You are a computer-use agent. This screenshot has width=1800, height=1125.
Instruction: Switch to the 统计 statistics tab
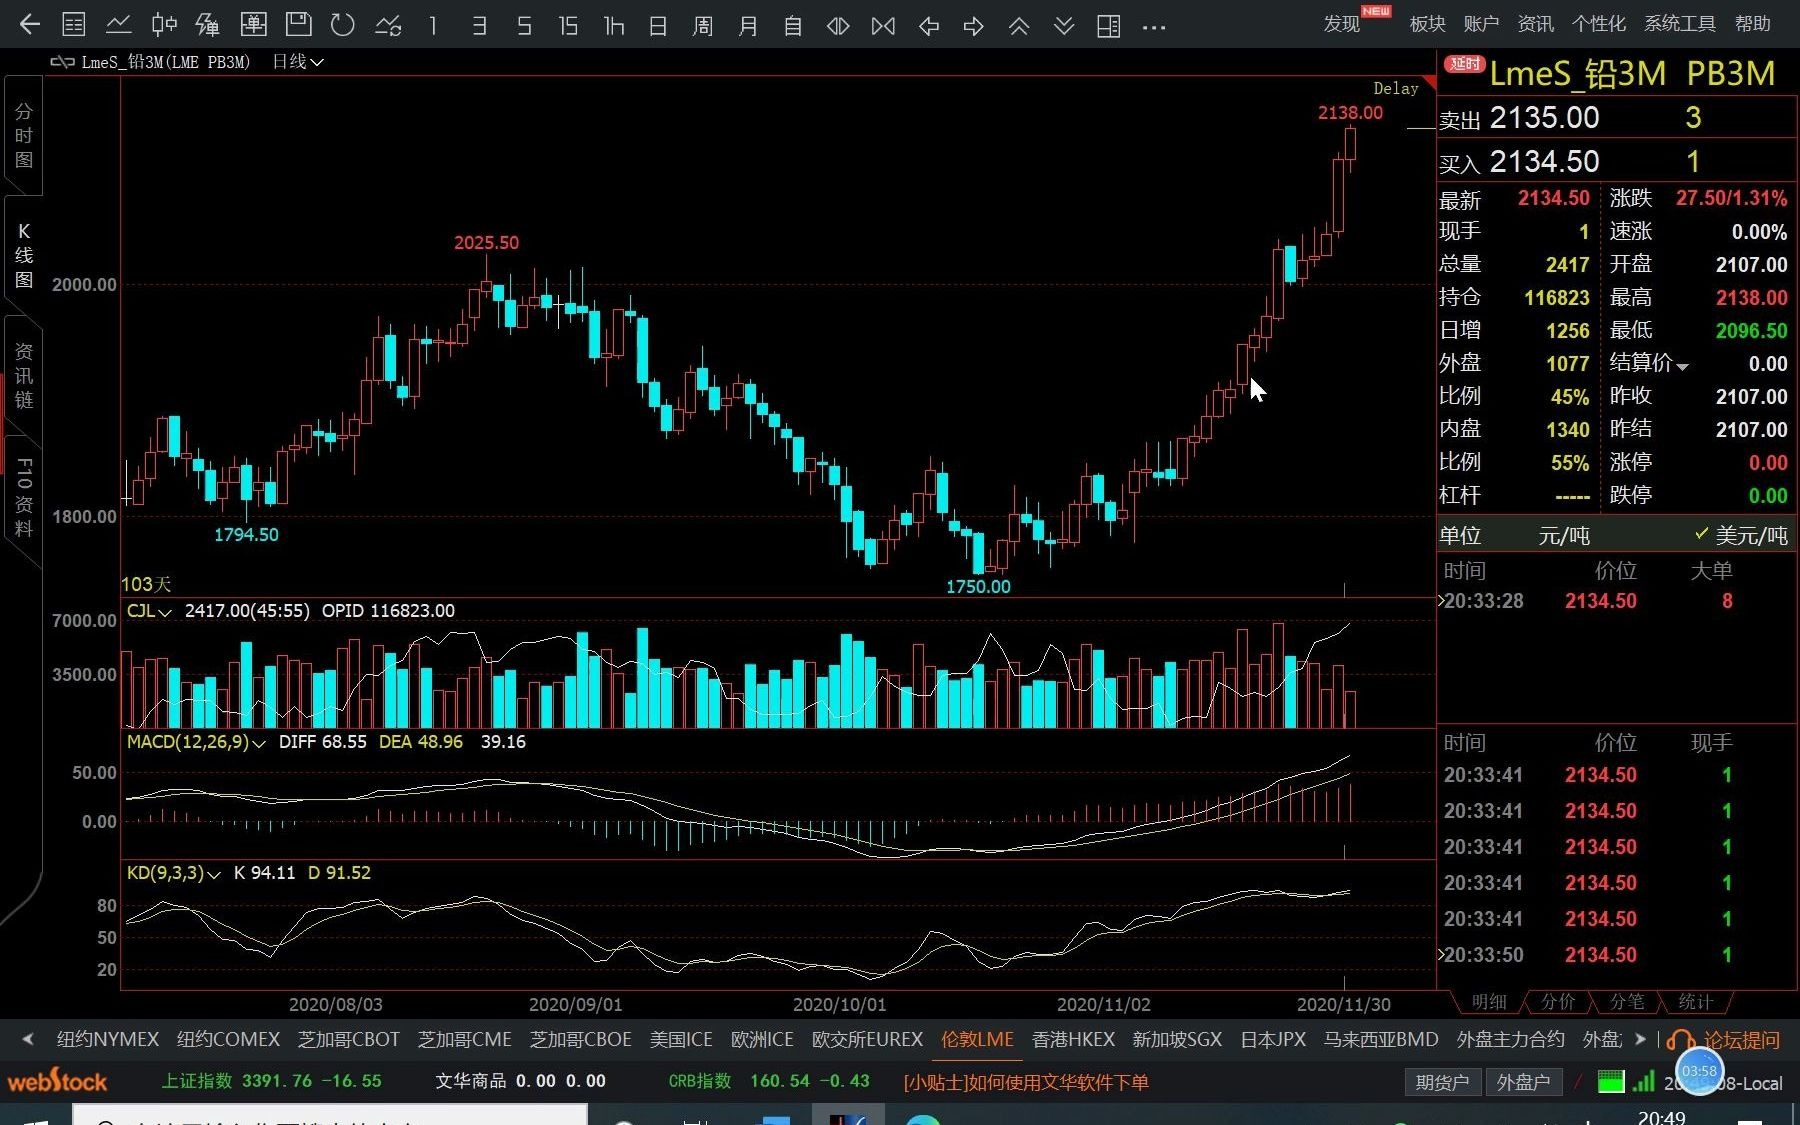pos(1695,1002)
